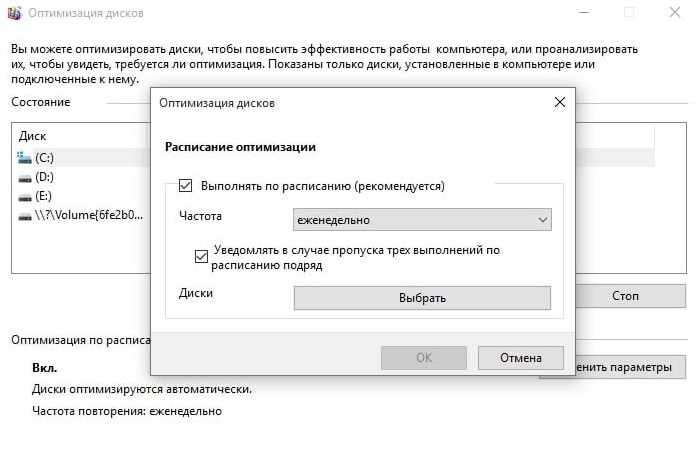This screenshot has height=469, width=698.
Task: Open the Частота dropdown 'еженедельно'
Action: pyautogui.click(x=422, y=220)
